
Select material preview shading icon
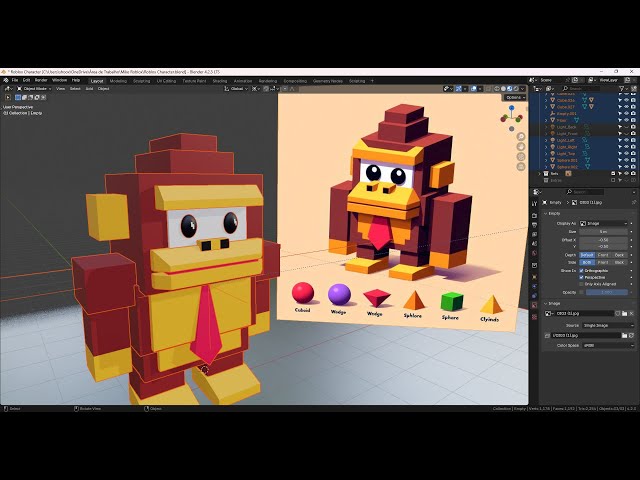pyautogui.click(x=510, y=89)
